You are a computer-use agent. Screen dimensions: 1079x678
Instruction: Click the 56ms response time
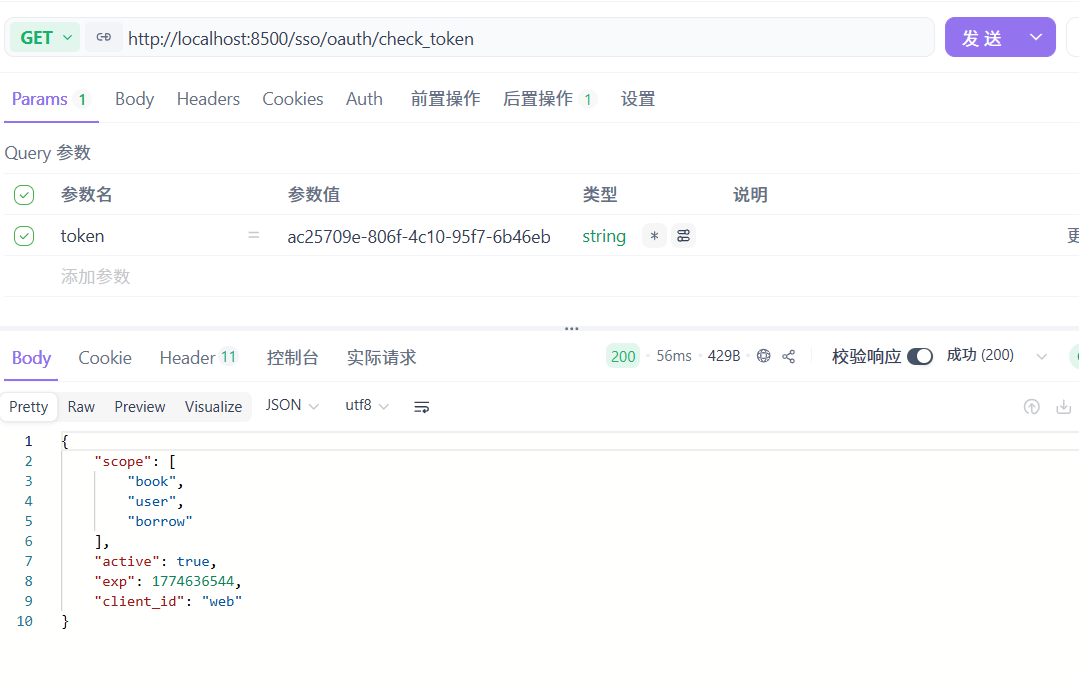click(674, 356)
